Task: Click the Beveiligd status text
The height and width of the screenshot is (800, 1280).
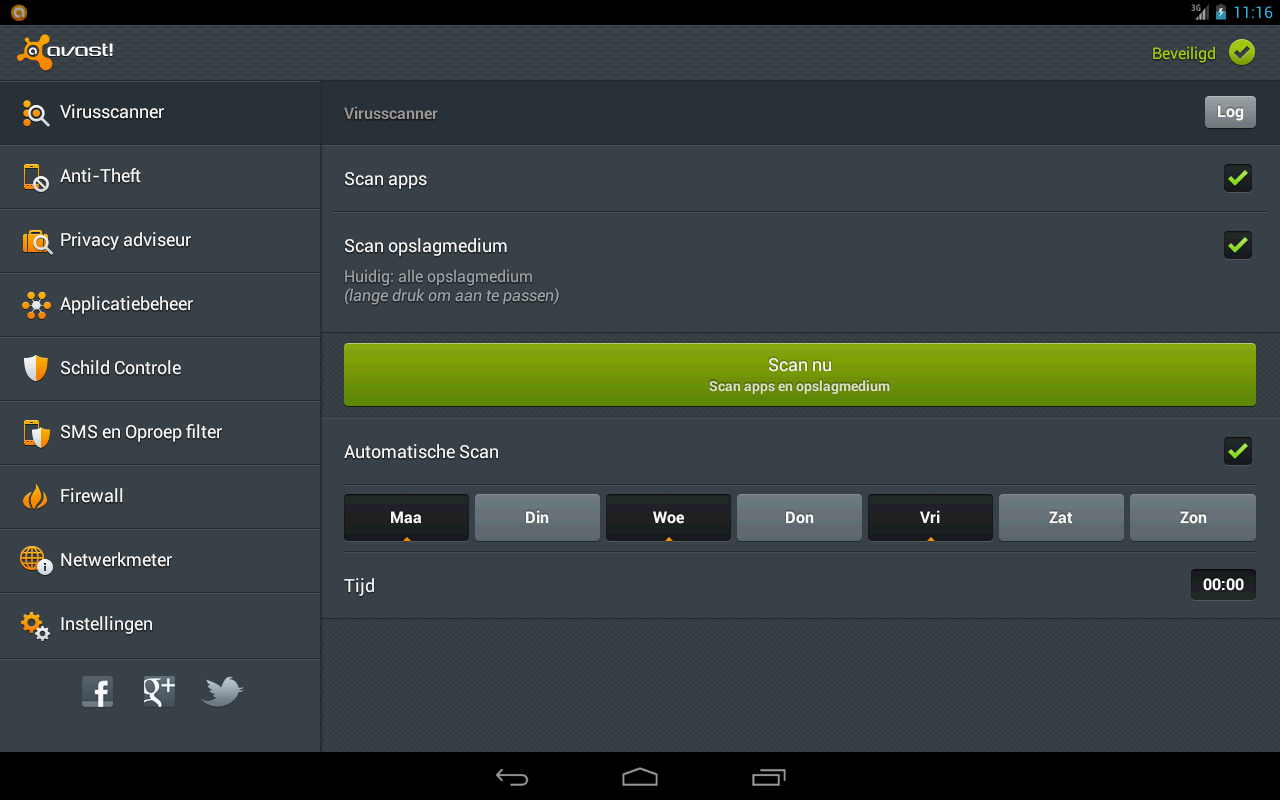Action: point(1184,54)
